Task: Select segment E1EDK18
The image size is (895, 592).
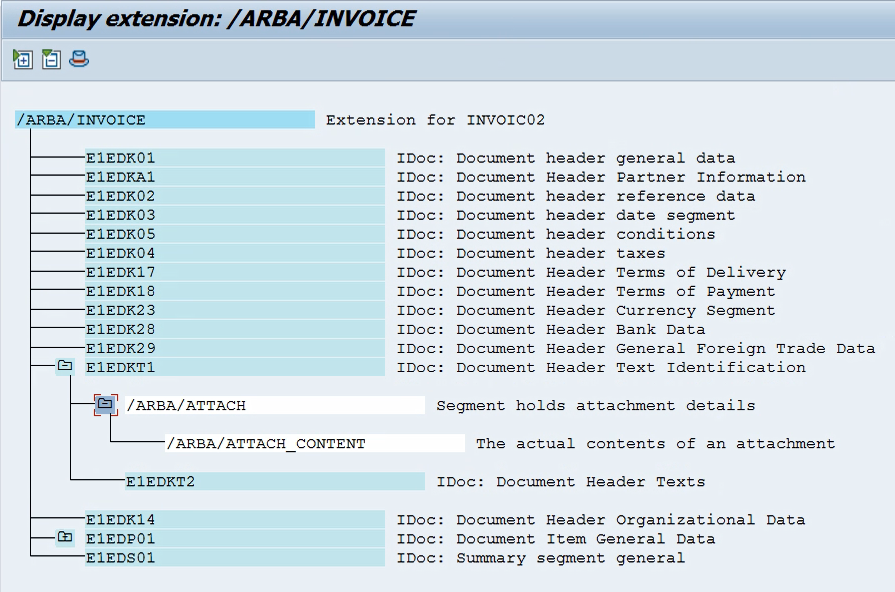Action: click(235, 291)
